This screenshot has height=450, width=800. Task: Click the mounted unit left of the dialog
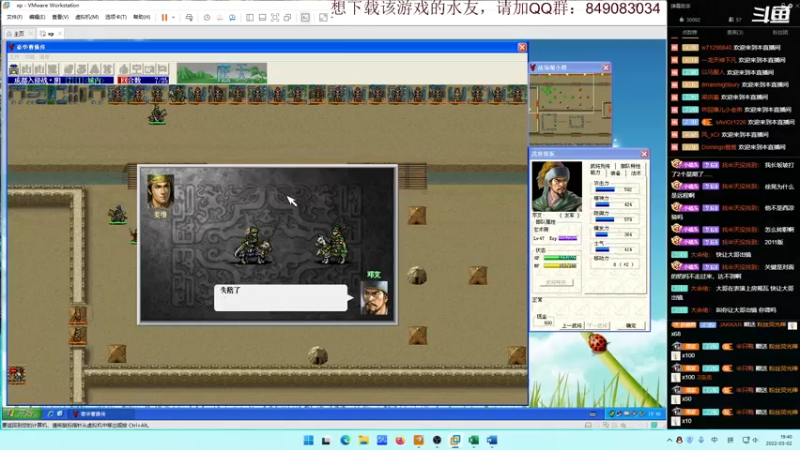pyautogui.click(x=117, y=214)
